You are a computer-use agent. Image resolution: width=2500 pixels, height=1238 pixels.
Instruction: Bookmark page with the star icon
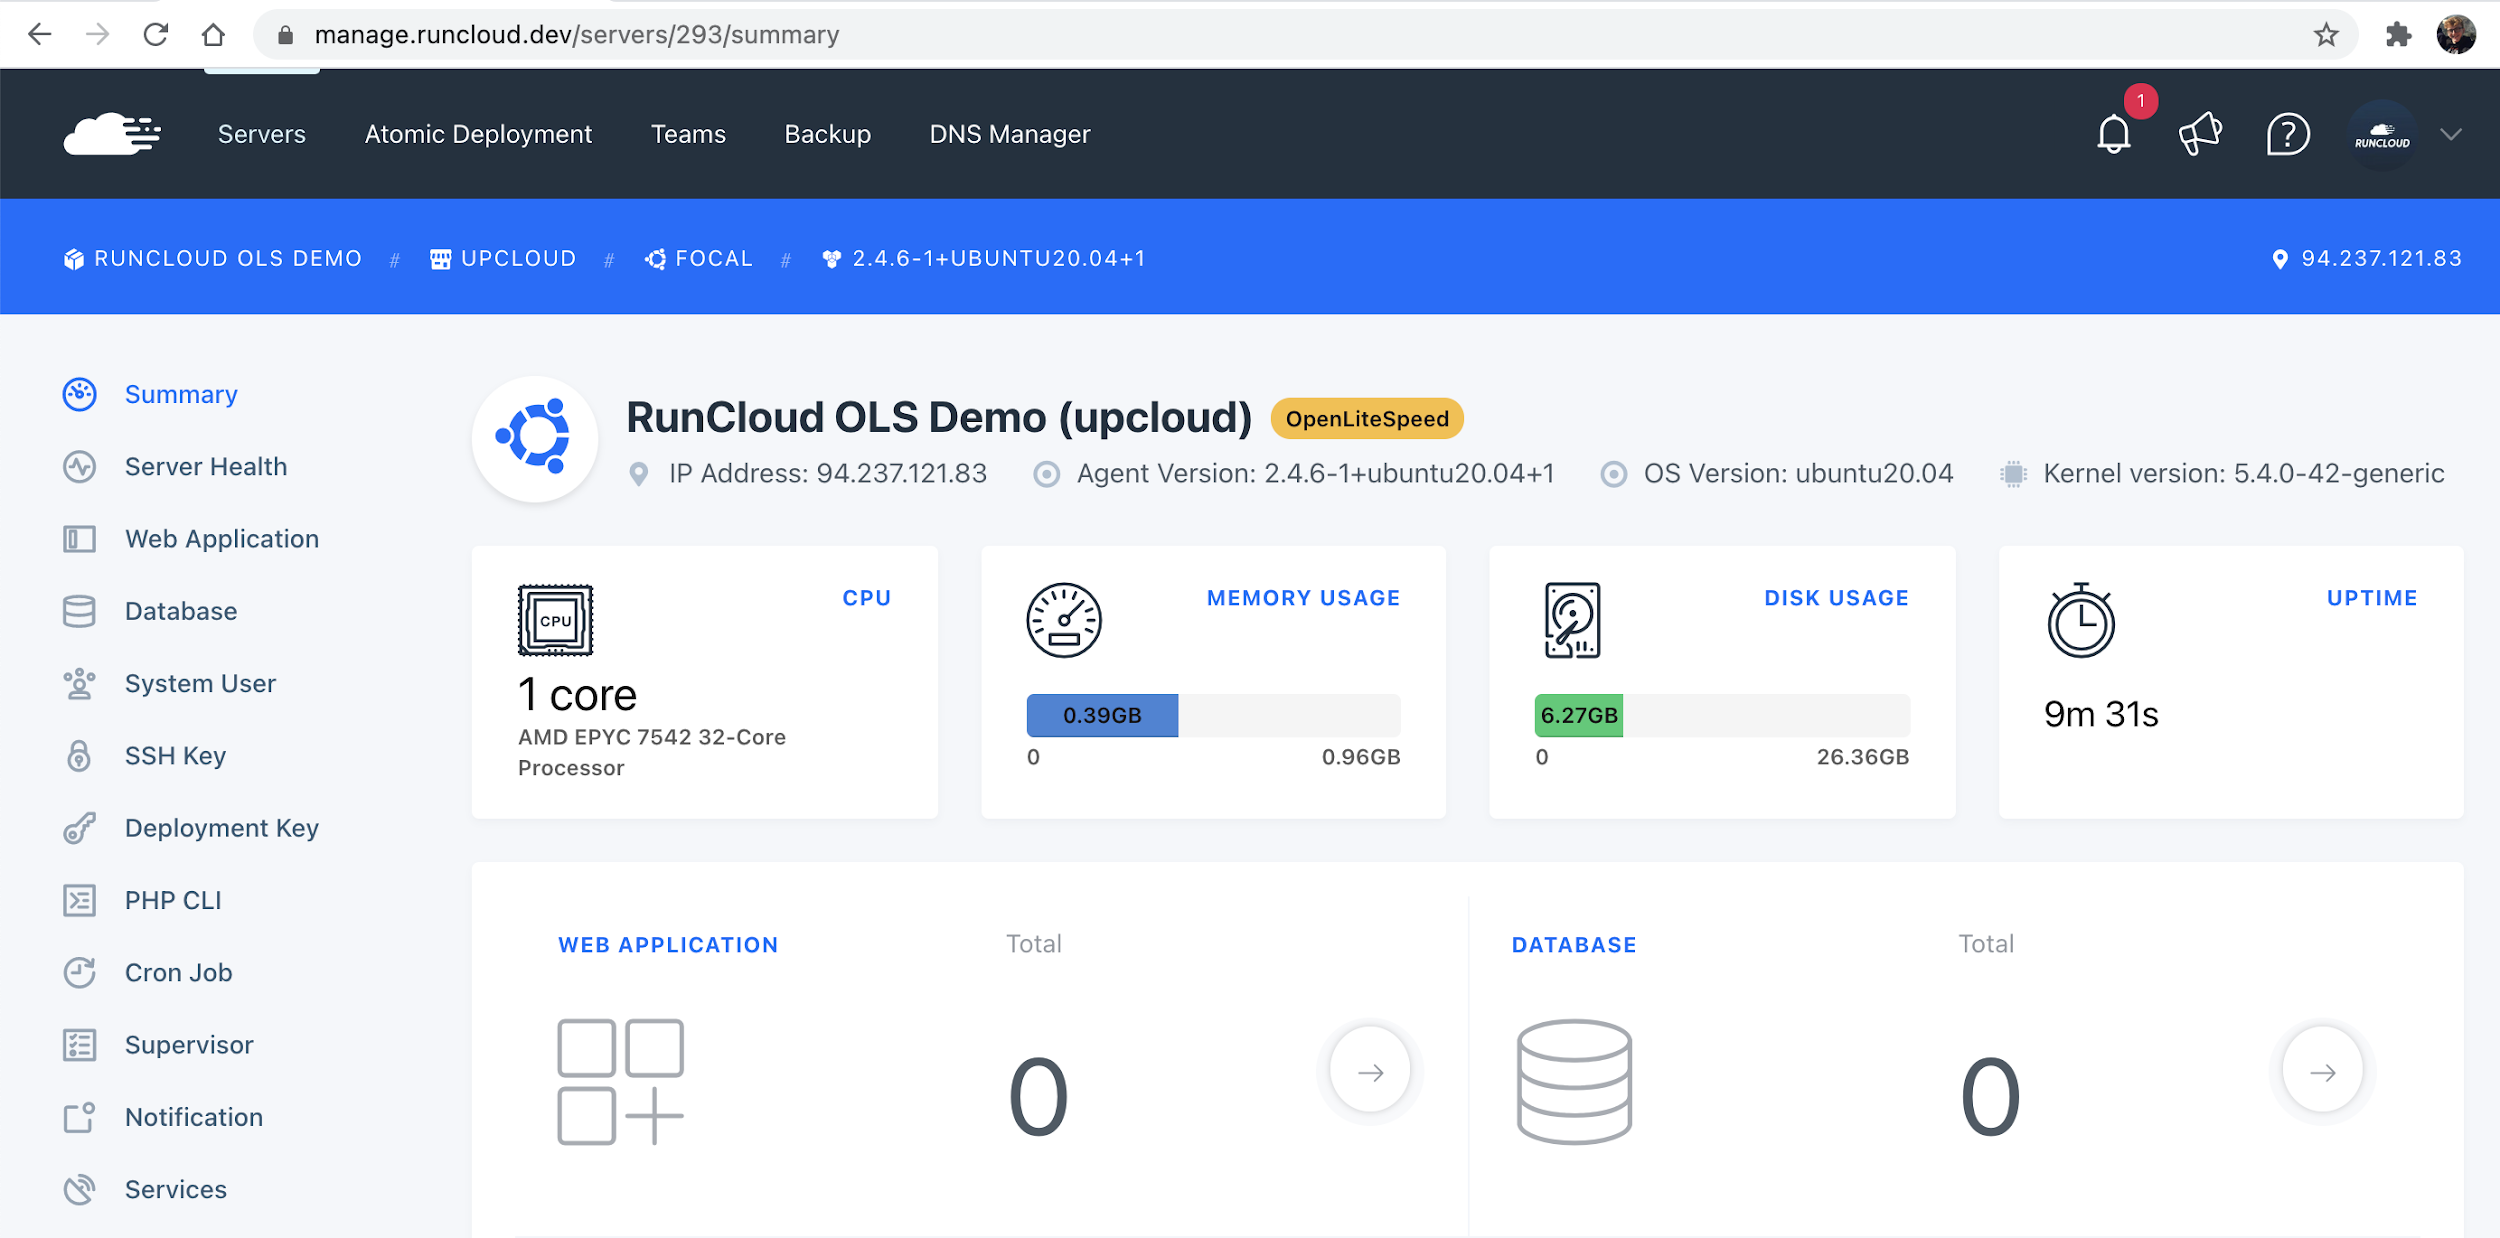[2326, 34]
